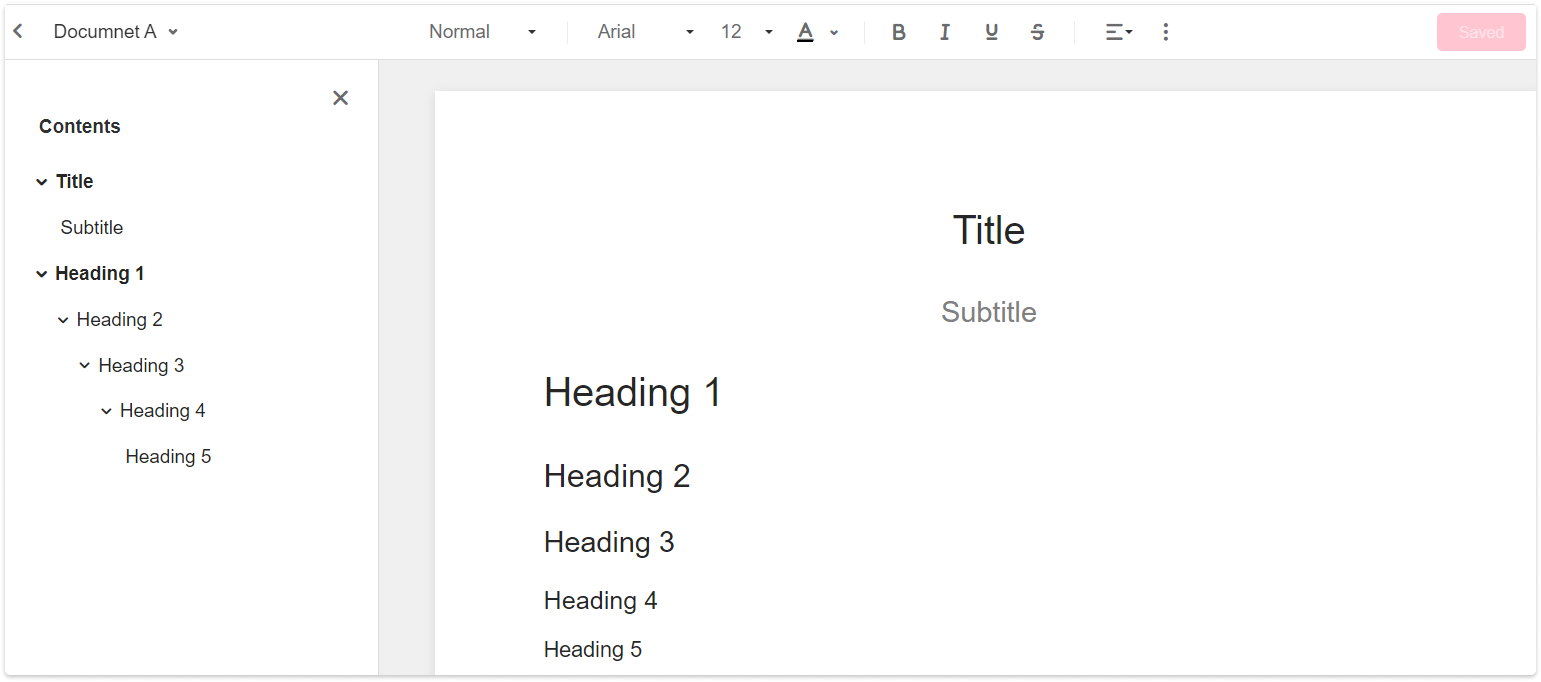This screenshot has height=682, width=1541.
Task: Collapse the Heading 1 outline chevron
Action: [41, 274]
